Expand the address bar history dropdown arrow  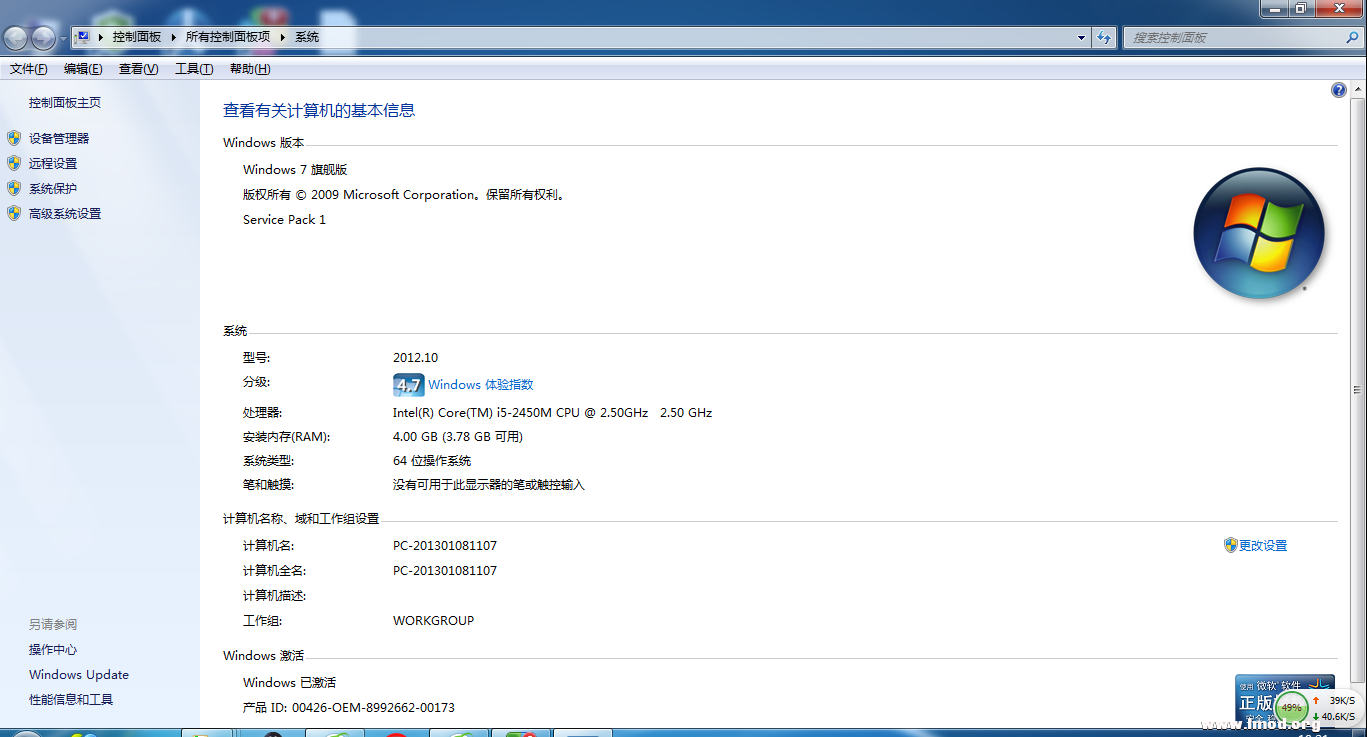pyautogui.click(x=1082, y=37)
